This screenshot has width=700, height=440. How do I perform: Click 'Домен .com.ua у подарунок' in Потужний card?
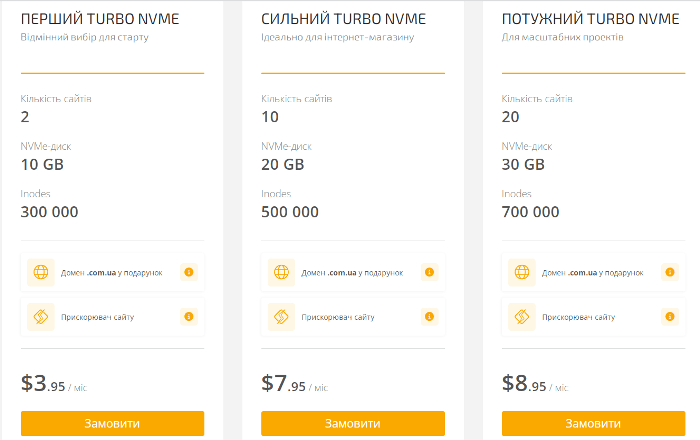(593, 273)
